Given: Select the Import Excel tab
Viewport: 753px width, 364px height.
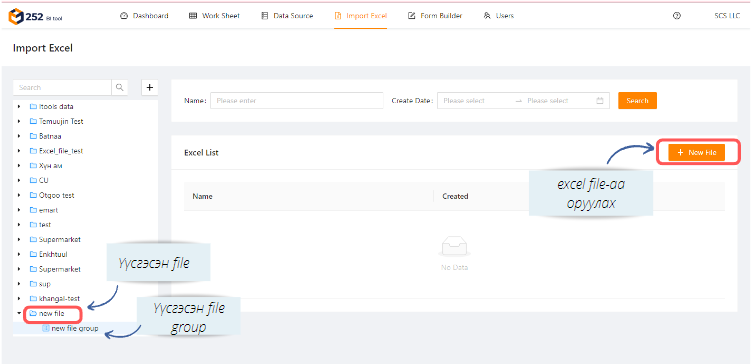Looking at the screenshot, I should [x=361, y=16].
